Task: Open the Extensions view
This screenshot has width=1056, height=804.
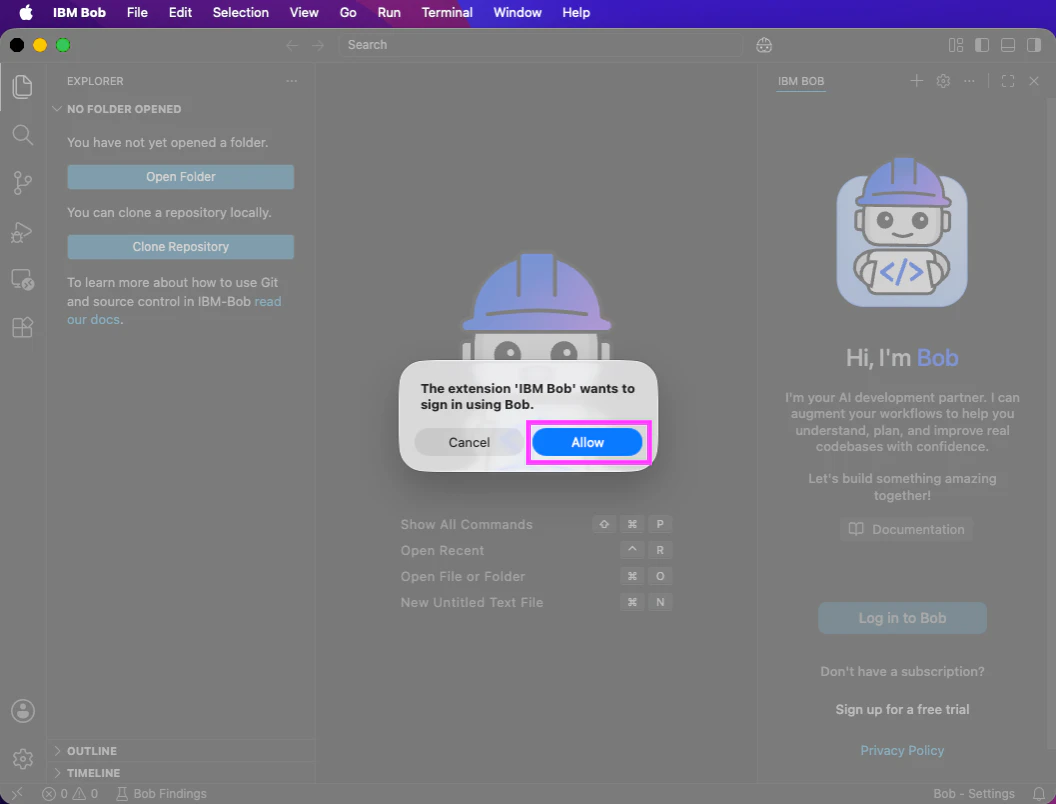Action: [22, 327]
